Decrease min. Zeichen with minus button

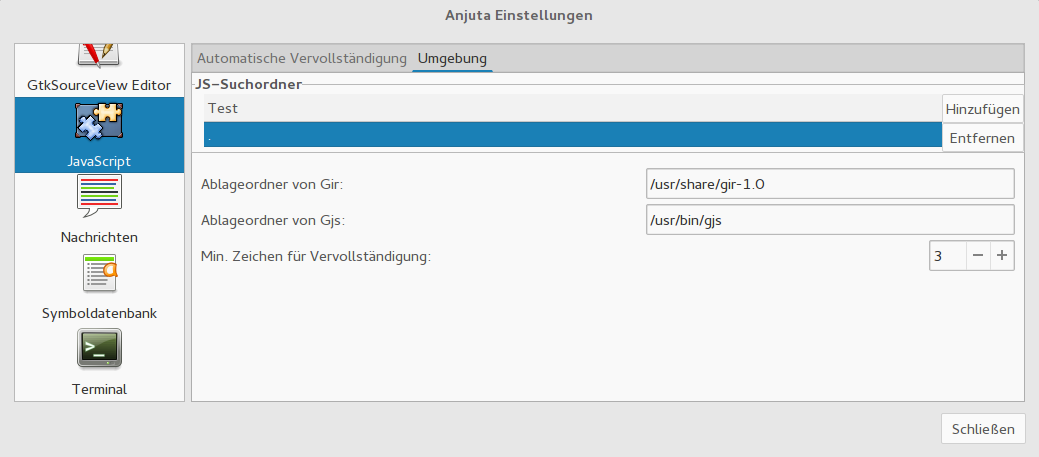point(978,256)
